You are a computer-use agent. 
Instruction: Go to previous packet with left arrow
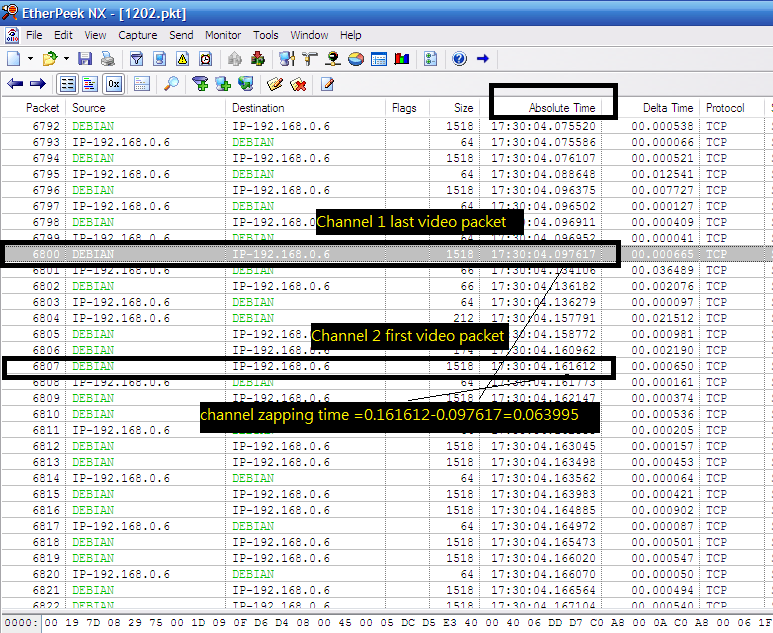(x=15, y=84)
